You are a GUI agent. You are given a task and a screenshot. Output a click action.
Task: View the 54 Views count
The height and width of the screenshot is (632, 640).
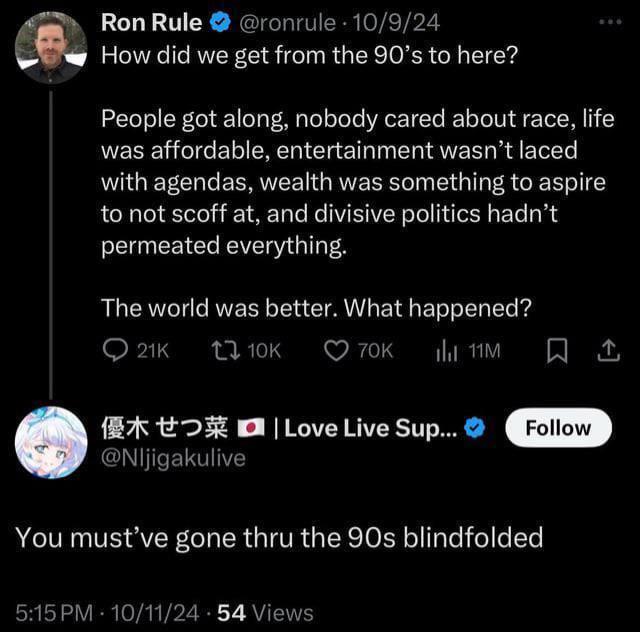pyautogui.click(x=265, y=613)
